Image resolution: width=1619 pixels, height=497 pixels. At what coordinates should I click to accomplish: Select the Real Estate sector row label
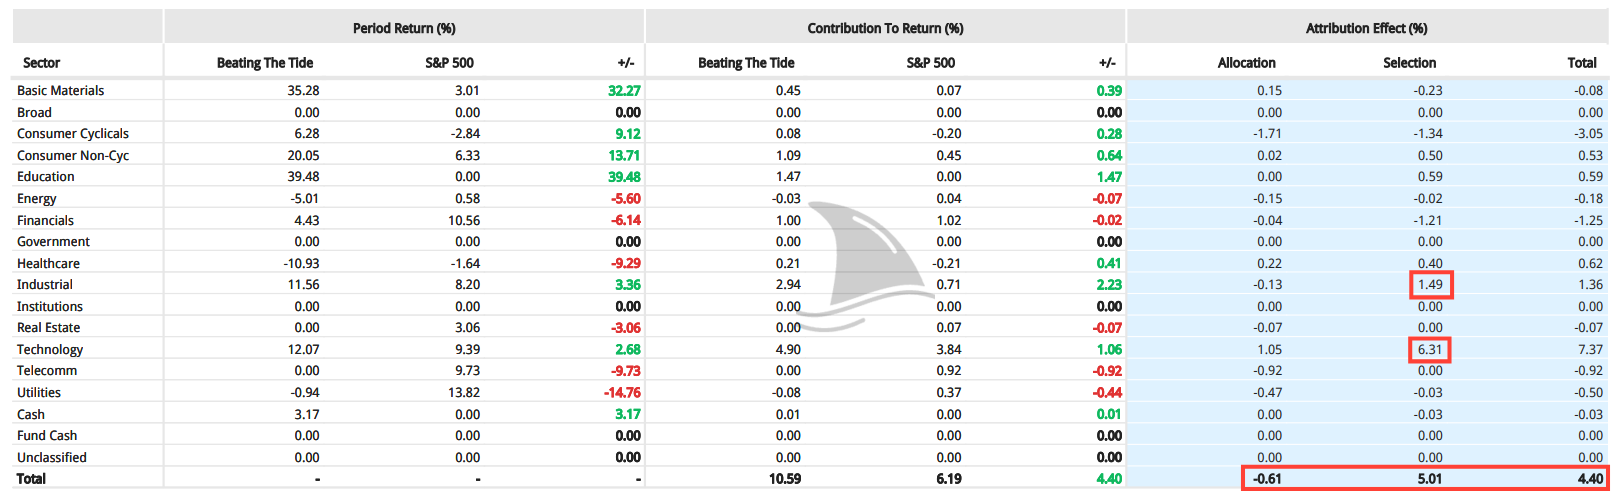coord(48,328)
